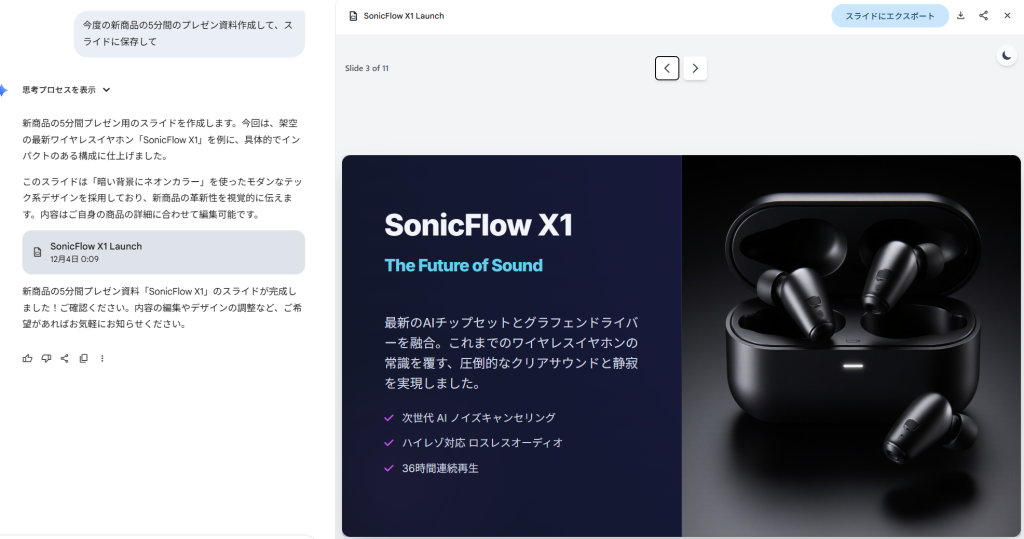Click the thumbs down icon
The height and width of the screenshot is (539, 1024).
pos(46,358)
